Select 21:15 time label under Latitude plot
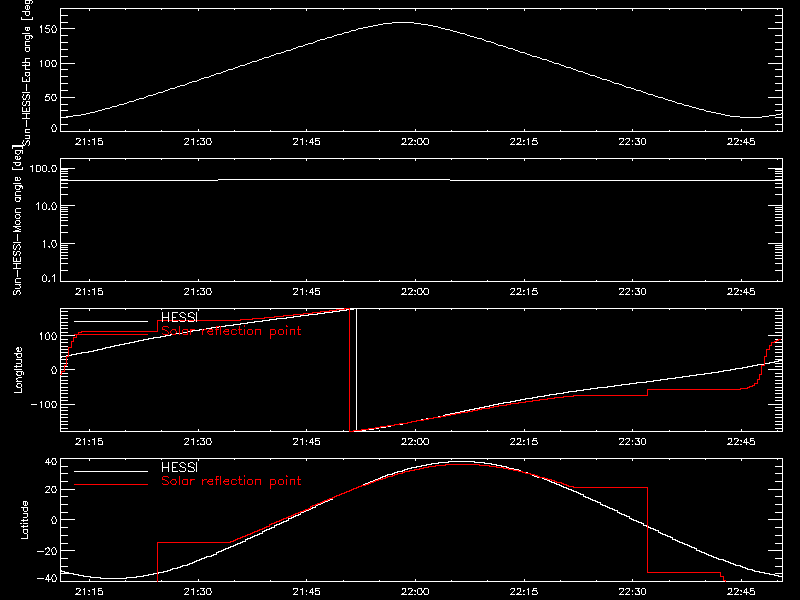The image size is (800, 600). pyautogui.click(x=89, y=592)
